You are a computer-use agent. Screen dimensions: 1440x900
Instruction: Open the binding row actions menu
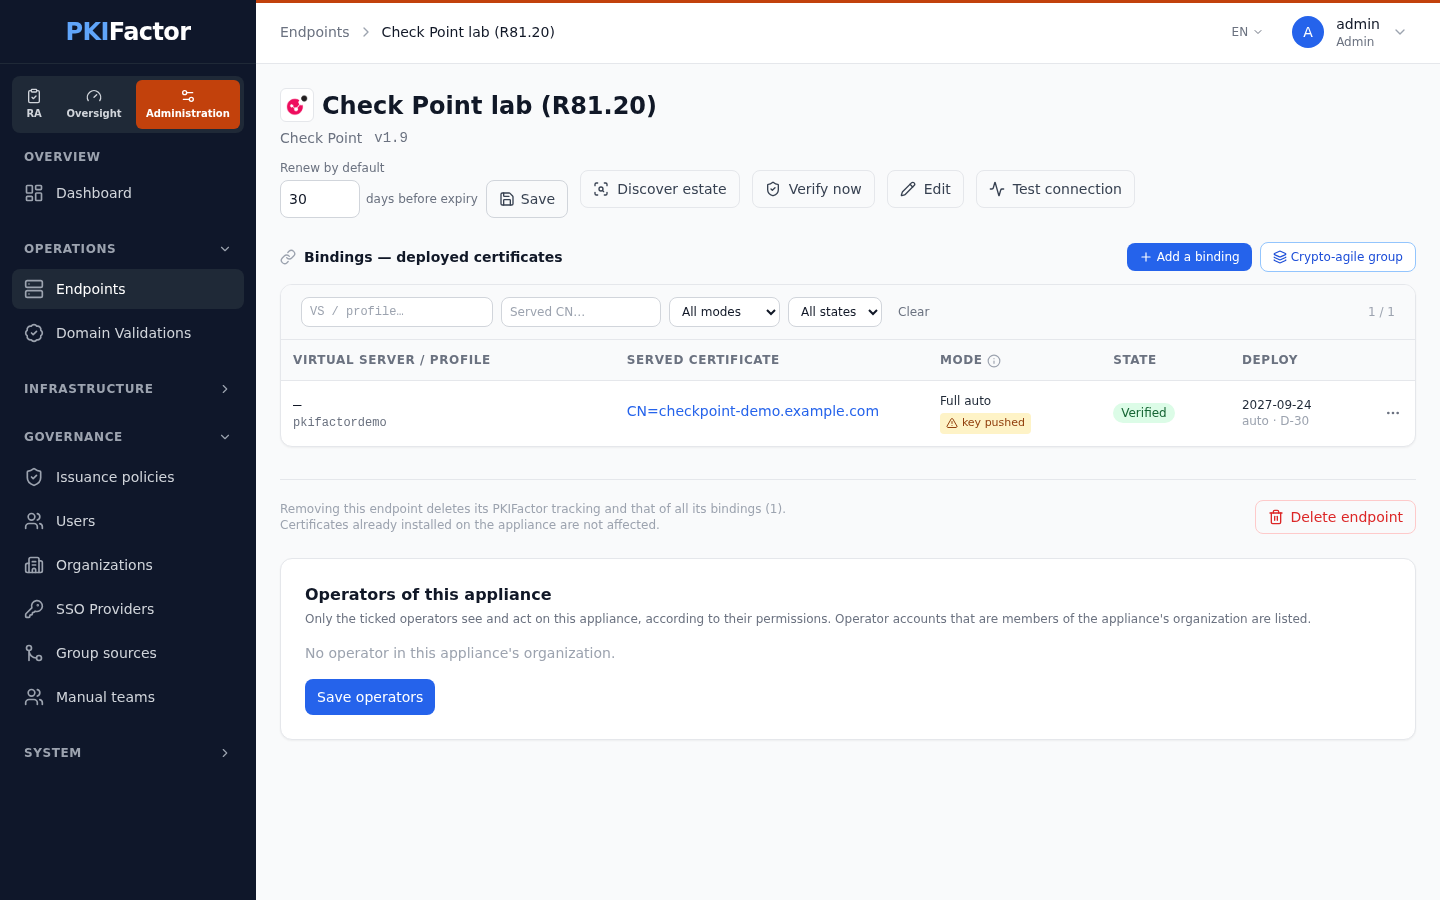1393,413
